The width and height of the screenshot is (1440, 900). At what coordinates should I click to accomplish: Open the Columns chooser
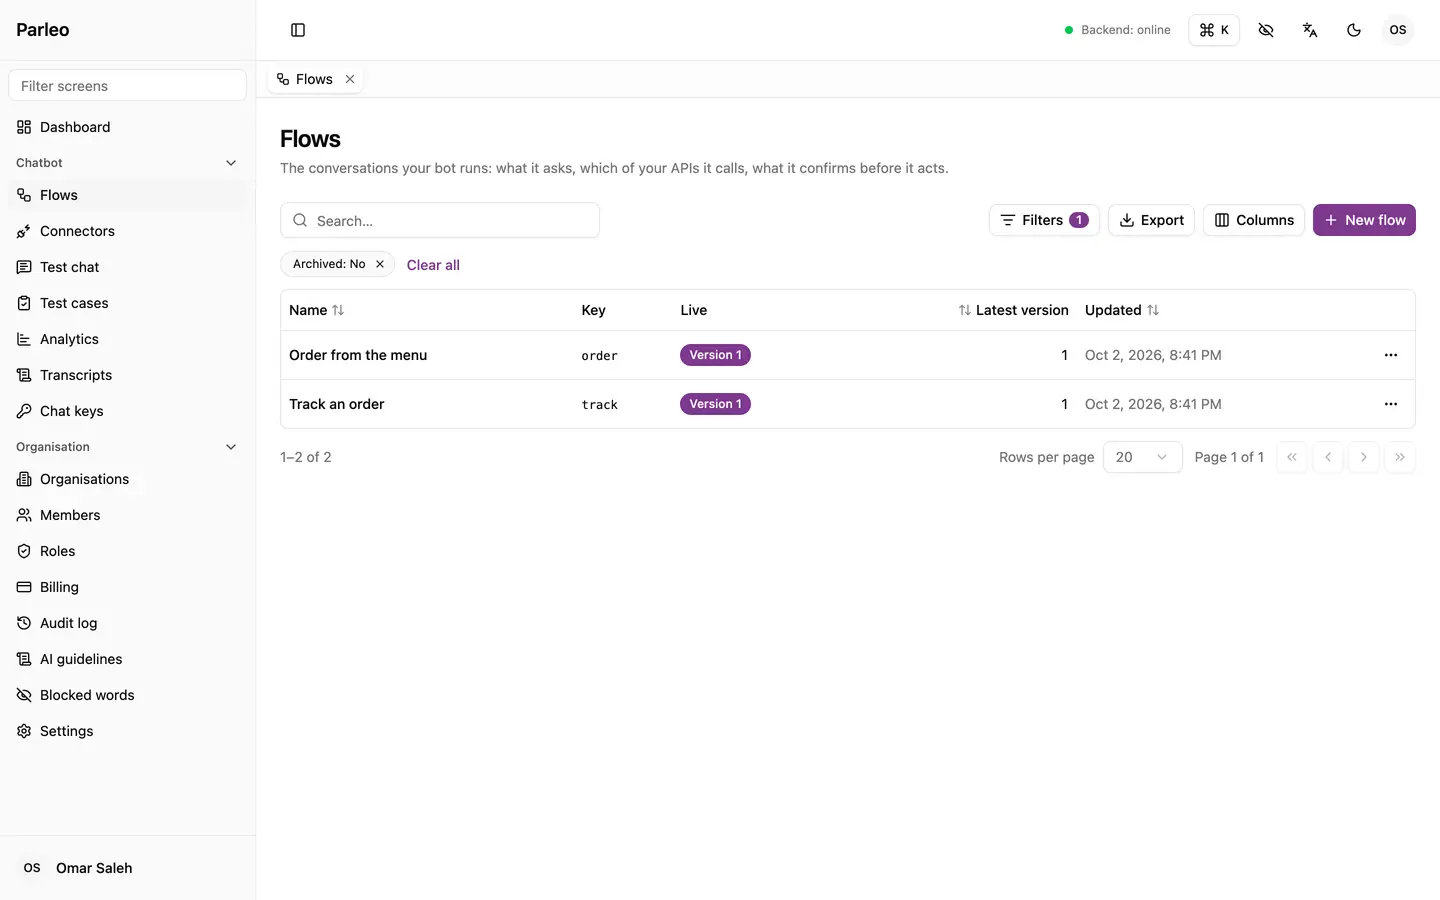point(1254,220)
